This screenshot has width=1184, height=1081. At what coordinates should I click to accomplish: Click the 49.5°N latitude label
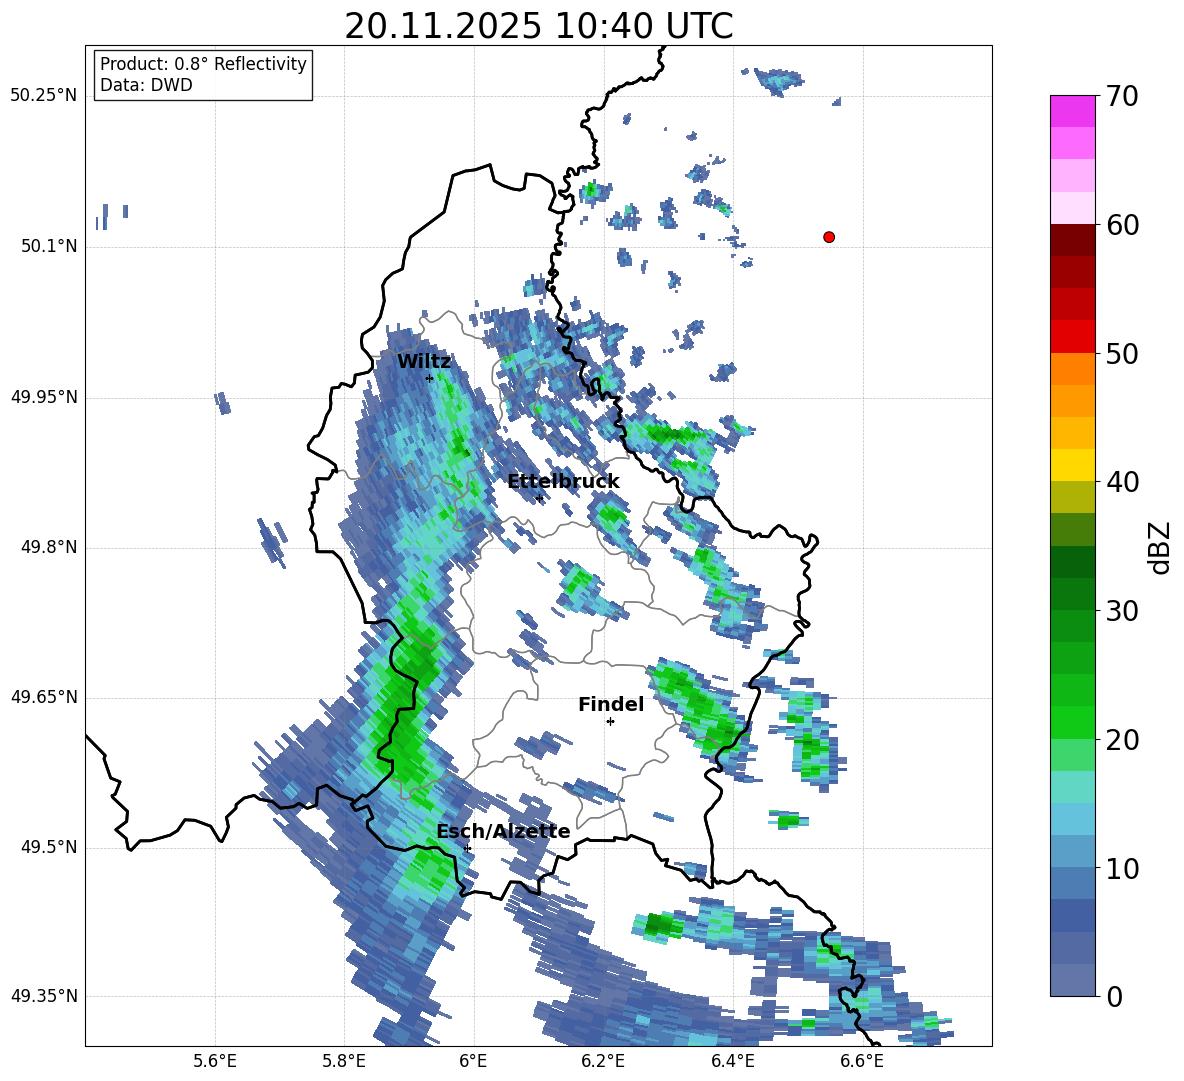(49, 847)
